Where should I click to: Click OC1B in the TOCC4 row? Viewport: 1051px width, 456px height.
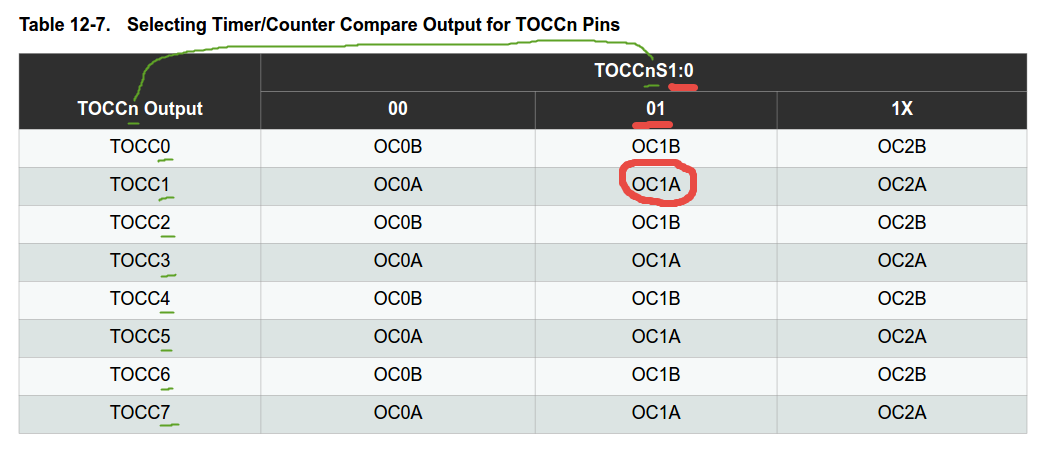coord(656,298)
